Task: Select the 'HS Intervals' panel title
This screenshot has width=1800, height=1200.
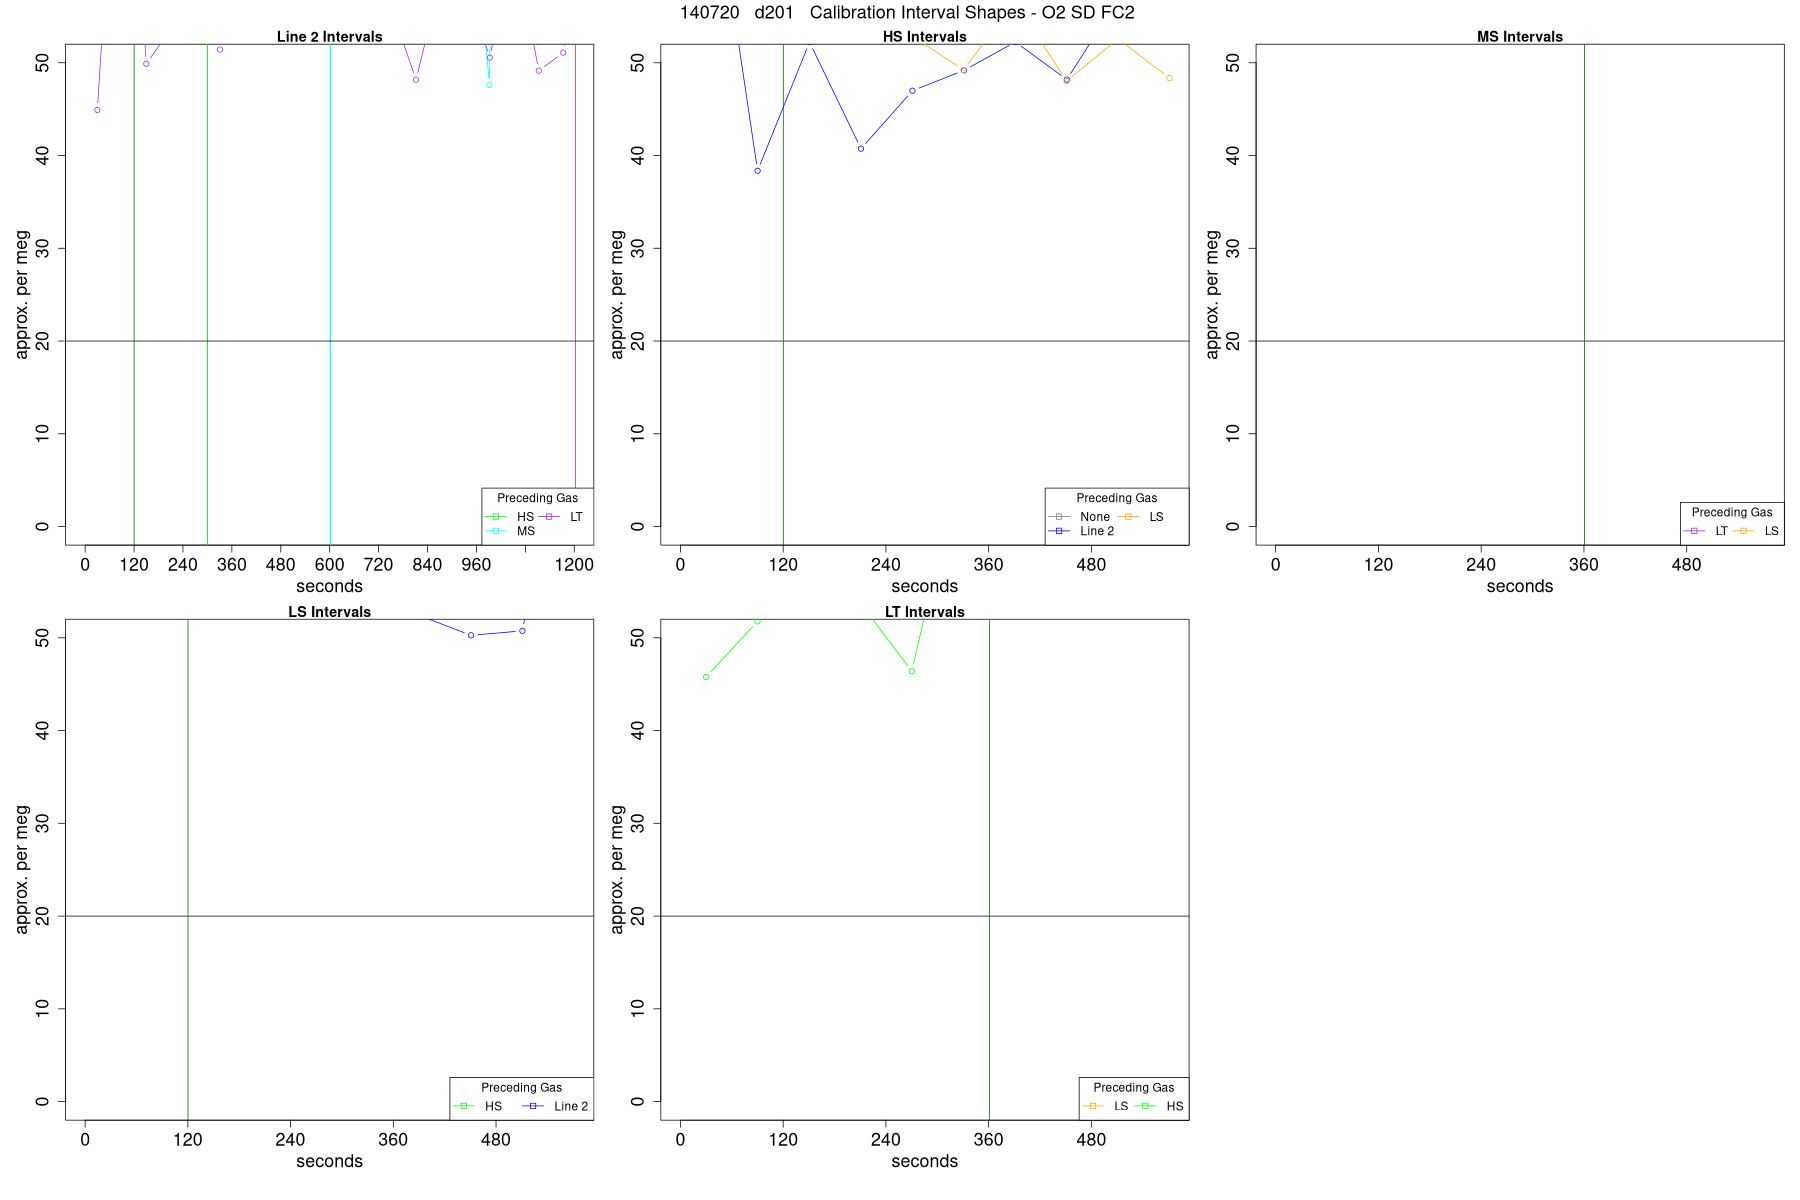Action: (924, 37)
